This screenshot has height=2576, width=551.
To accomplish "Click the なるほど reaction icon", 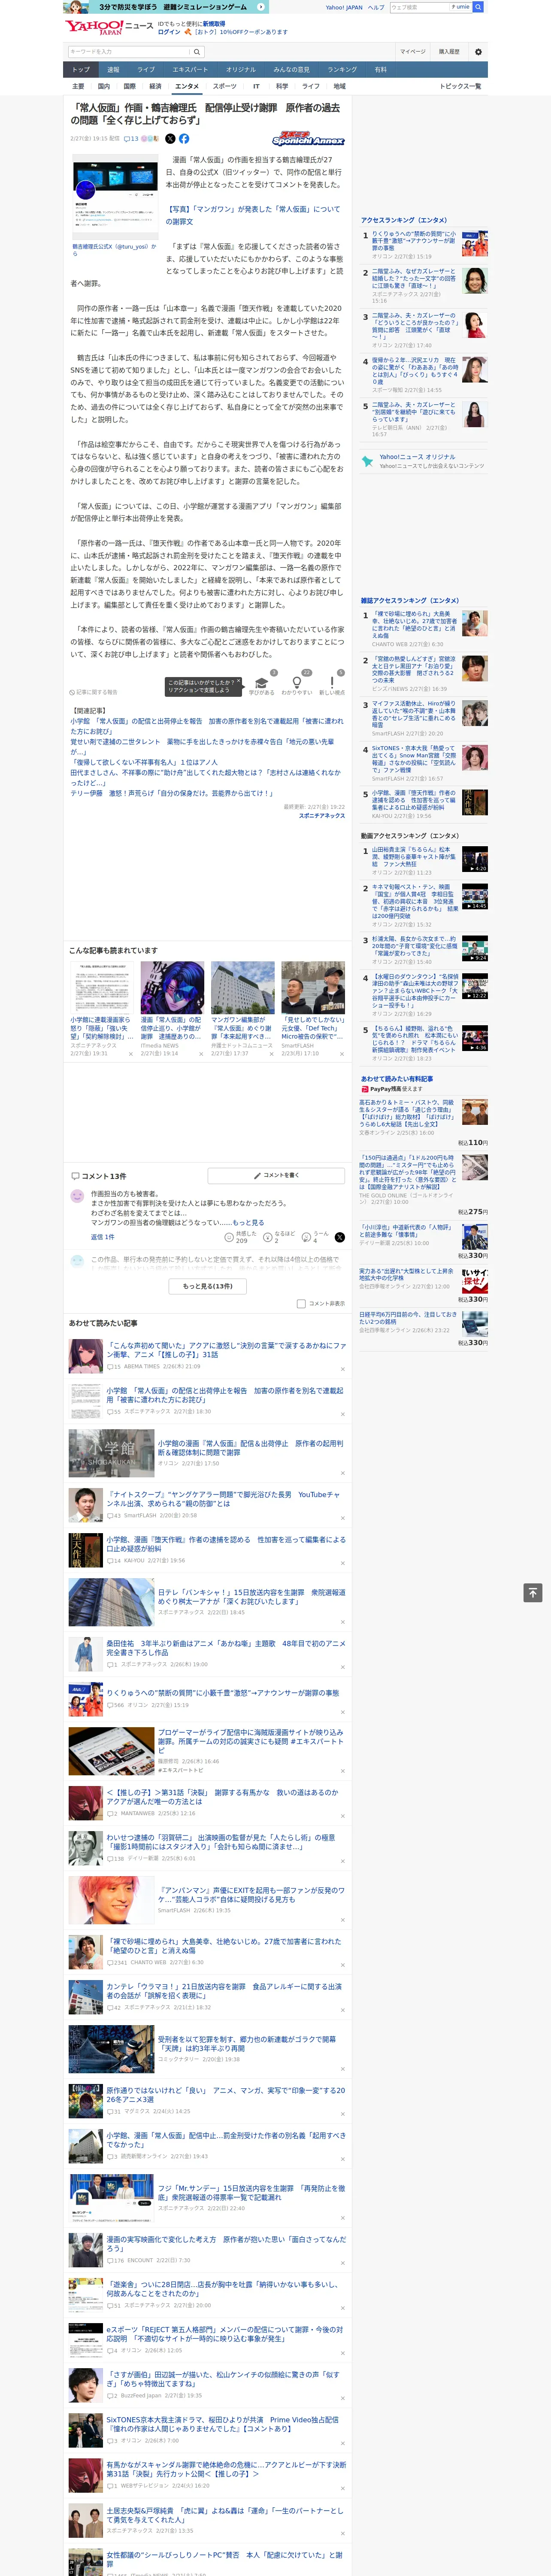I will [268, 1237].
